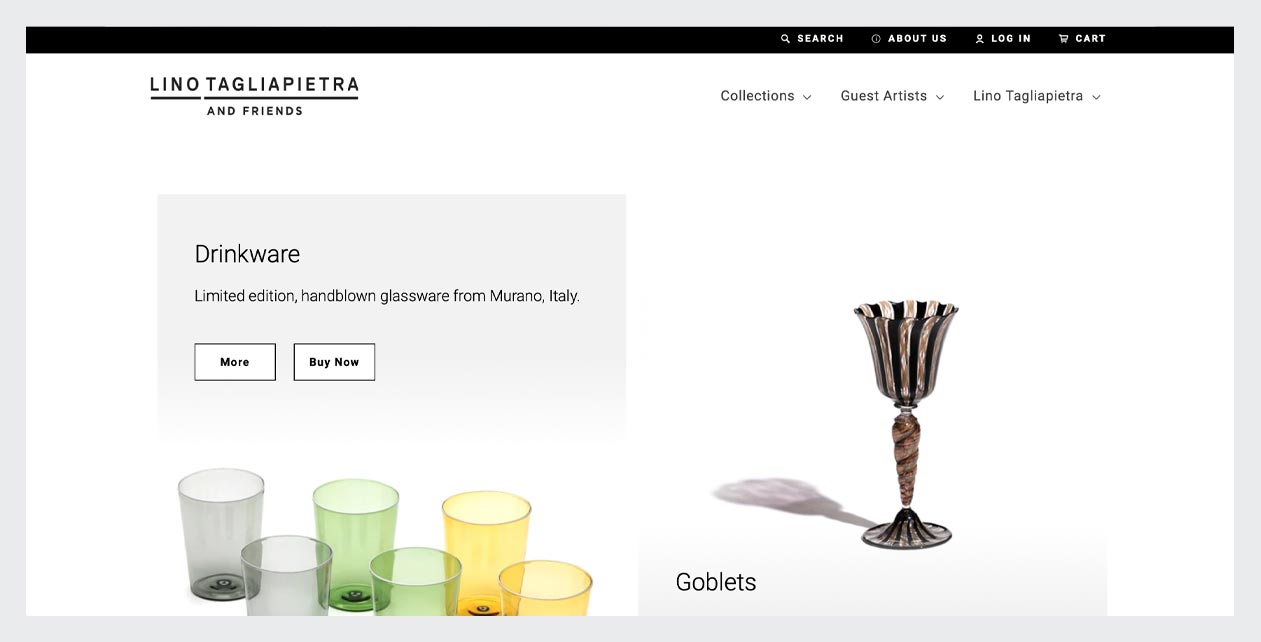Go home via Lino Tagliapietra and Friends logo

pyautogui.click(x=254, y=96)
